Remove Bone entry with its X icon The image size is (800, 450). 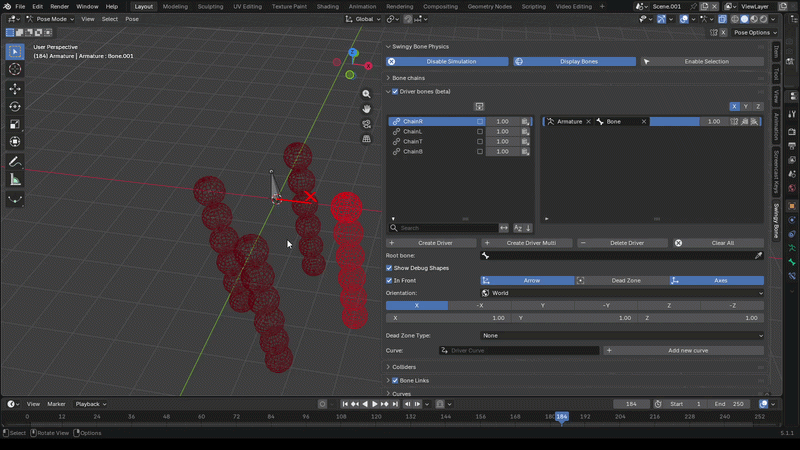point(644,121)
